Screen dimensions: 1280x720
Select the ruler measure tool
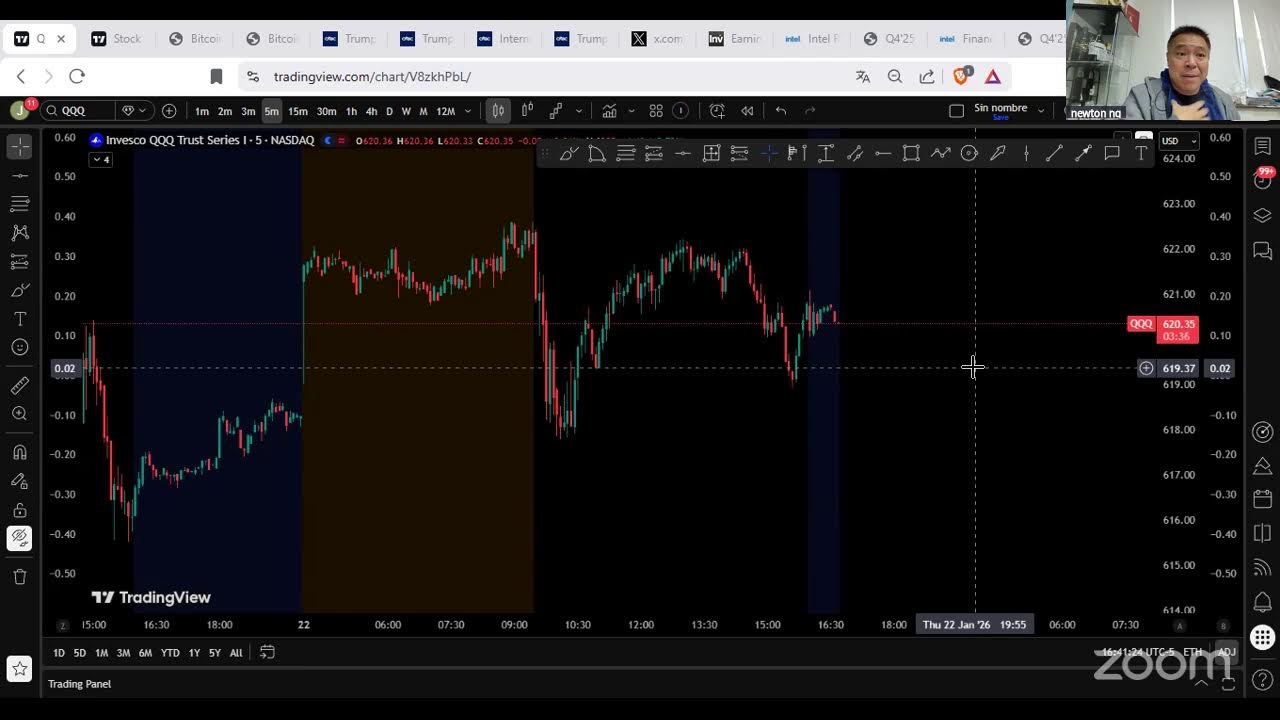pyautogui.click(x=20, y=385)
